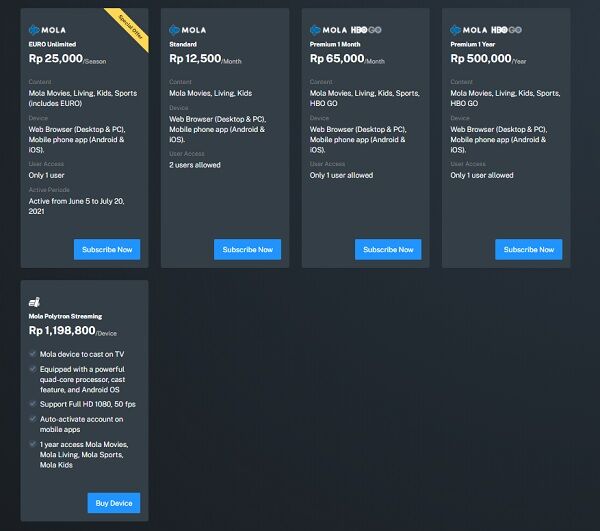
Task: Click the 'Support Full HD 1080, 50 fps' text
Action: pyautogui.click(x=88, y=404)
